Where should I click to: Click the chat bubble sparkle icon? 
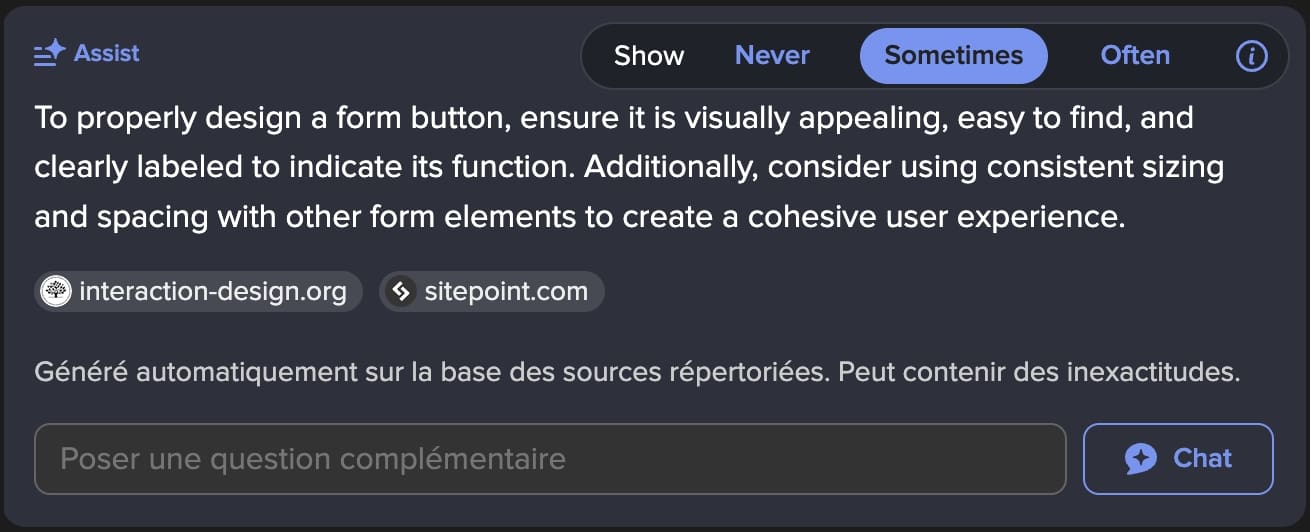[1141, 459]
